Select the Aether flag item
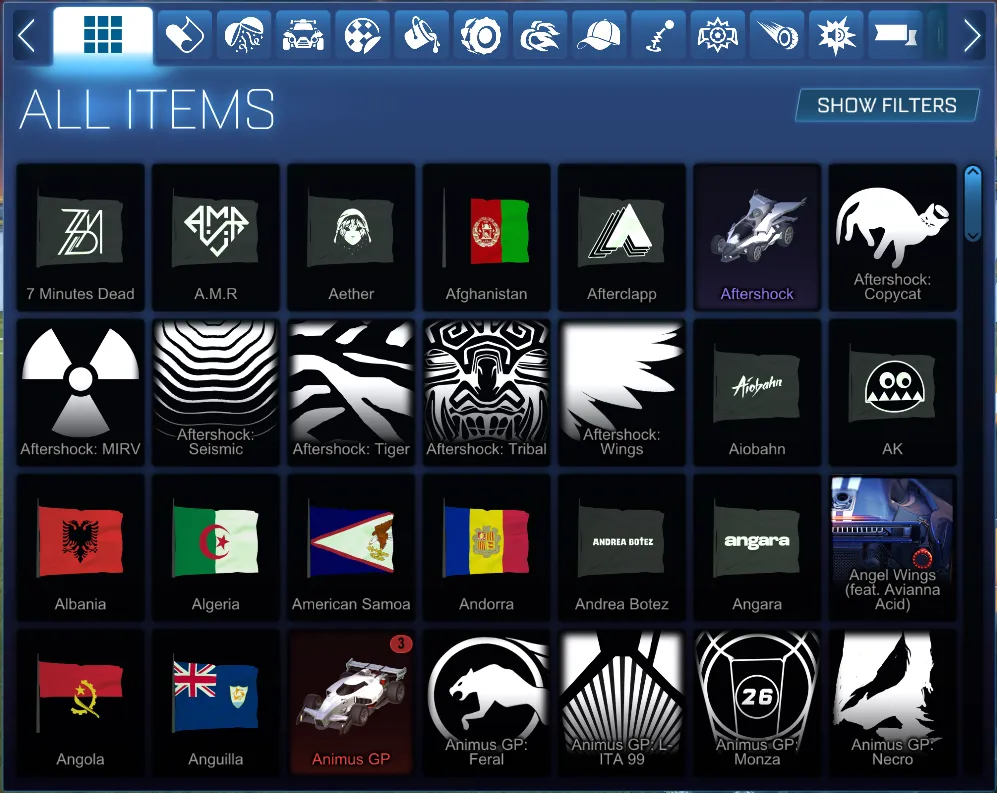The width and height of the screenshot is (997, 793). 351,237
